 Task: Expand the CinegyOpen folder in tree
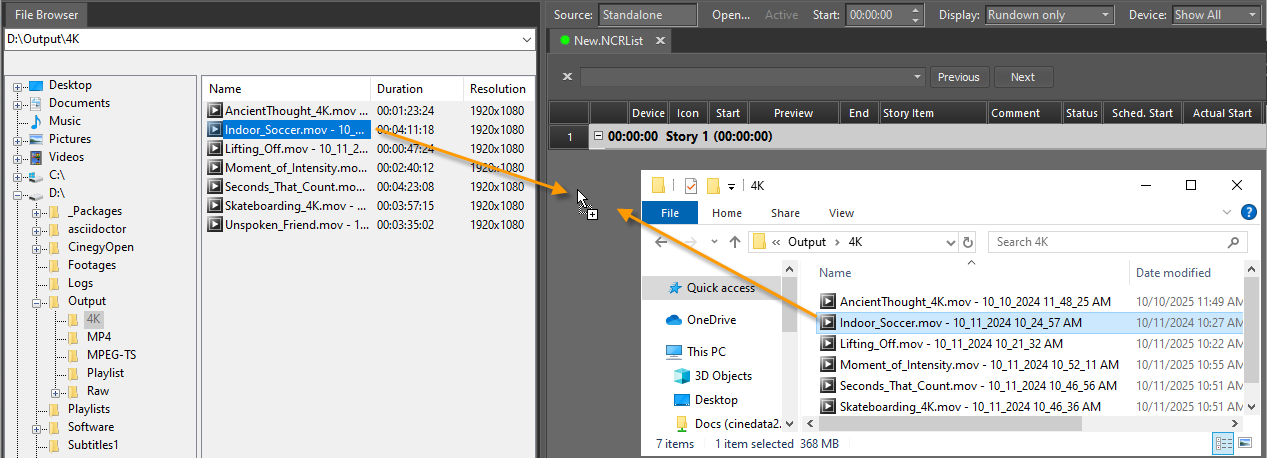[37, 247]
